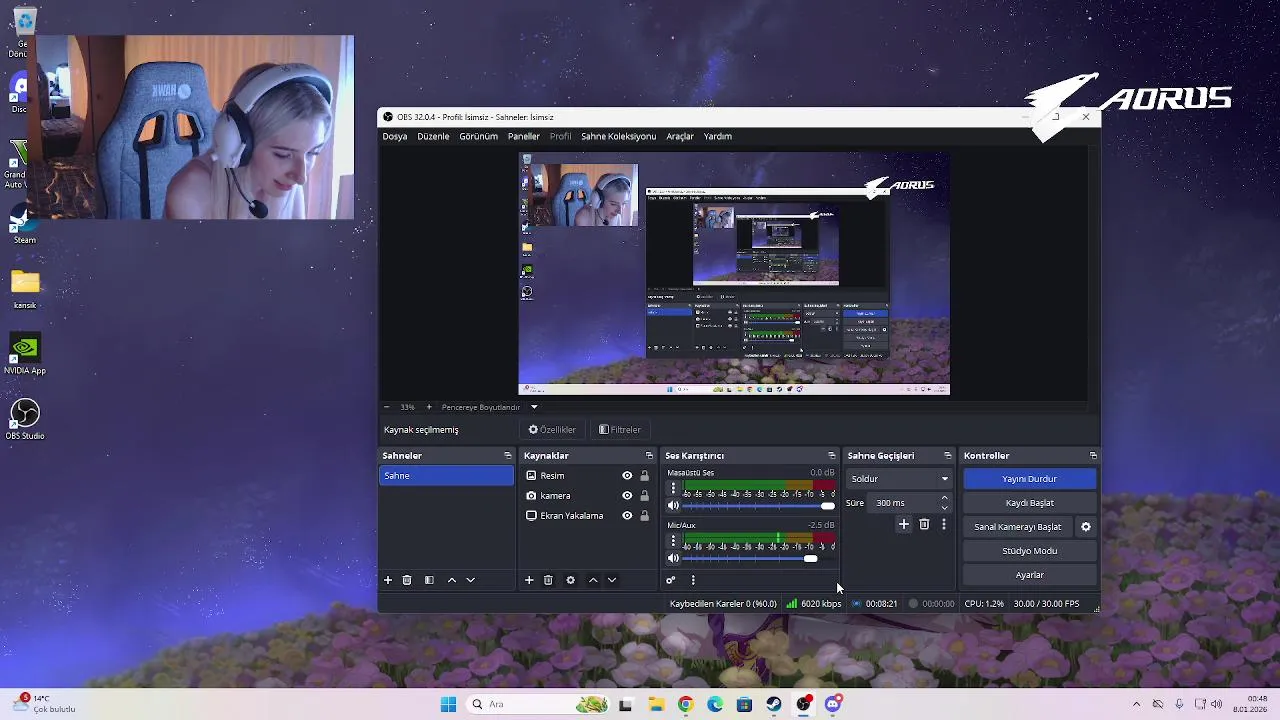1280x720 pixels.
Task: Open the Görünüm menu
Action: pyautogui.click(x=478, y=136)
